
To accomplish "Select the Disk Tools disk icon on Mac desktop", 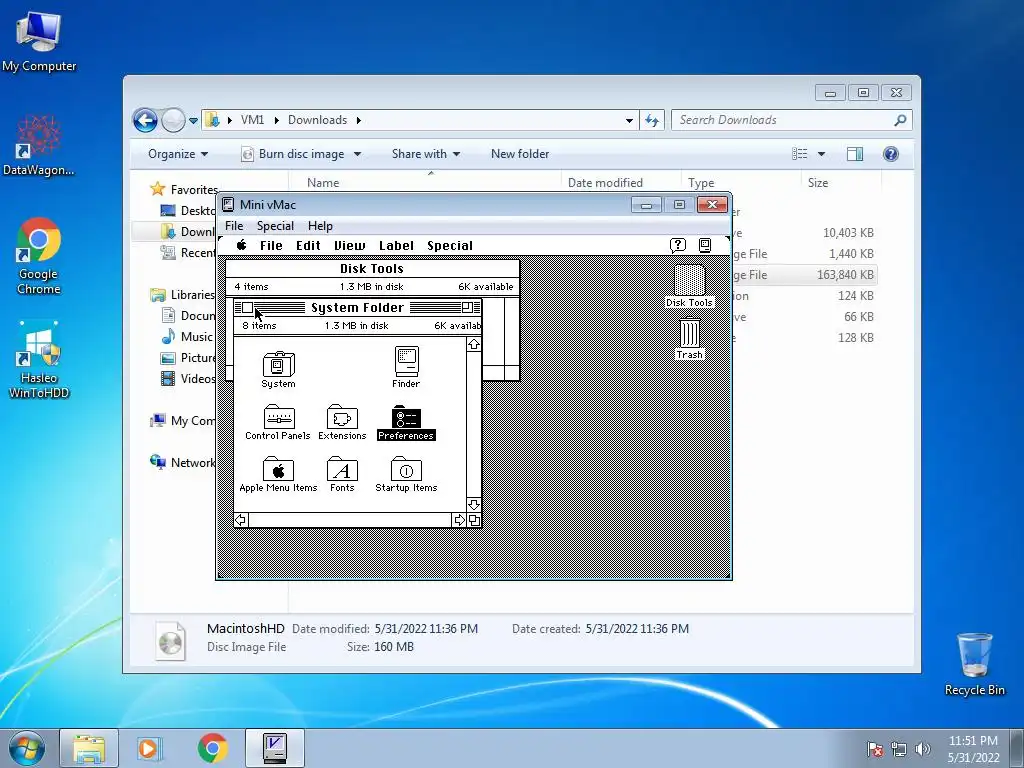I will tap(690, 280).
